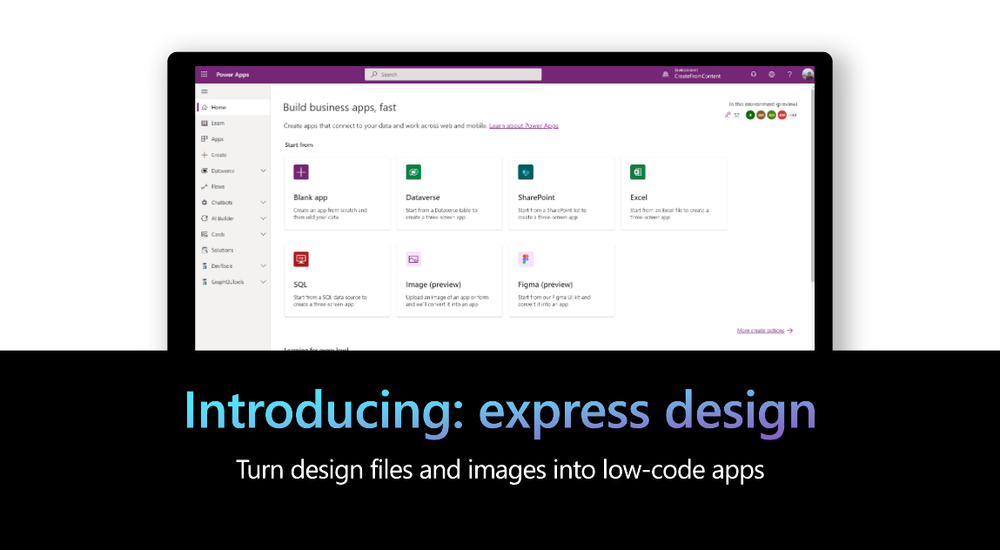The width and height of the screenshot is (1000, 550).
Task: Click the environment icon beside CreateFromContent
Action: click(665, 74)
